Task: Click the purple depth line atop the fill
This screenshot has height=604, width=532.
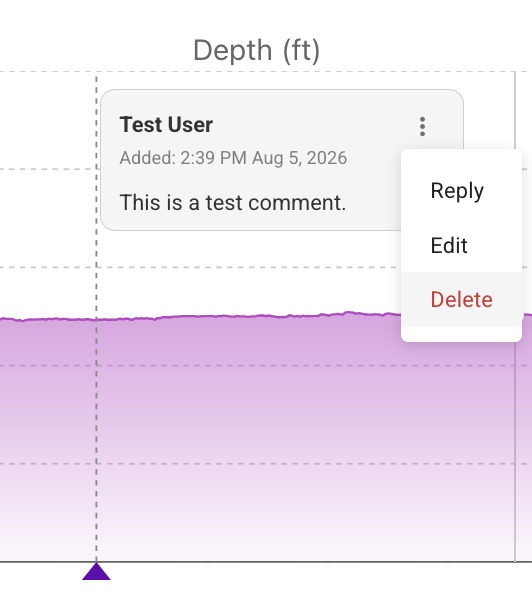Action: [x=231, y=316]
